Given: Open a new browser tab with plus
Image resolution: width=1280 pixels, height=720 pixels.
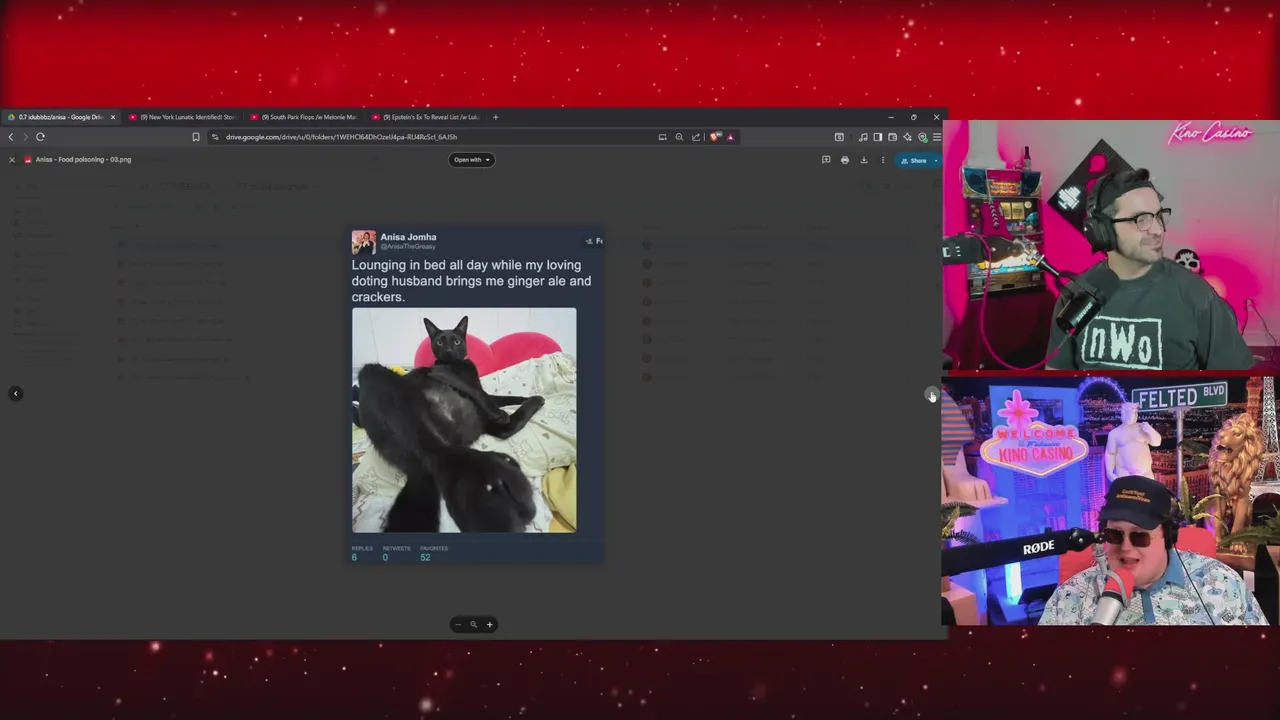Looking at the screenshot, I should (495, 117).
